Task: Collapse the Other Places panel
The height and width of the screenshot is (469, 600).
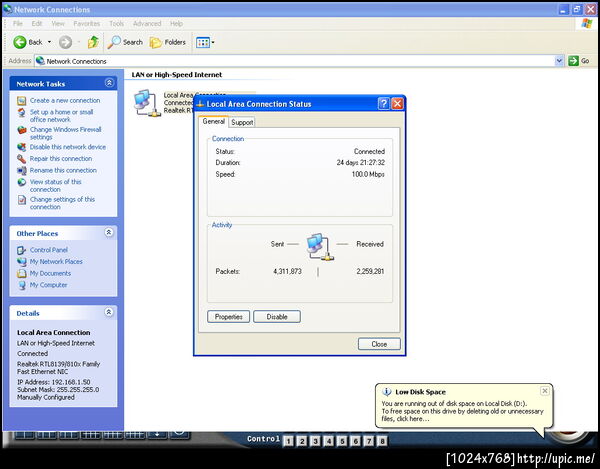Action: pyautogui.click(x=109, y=232)
